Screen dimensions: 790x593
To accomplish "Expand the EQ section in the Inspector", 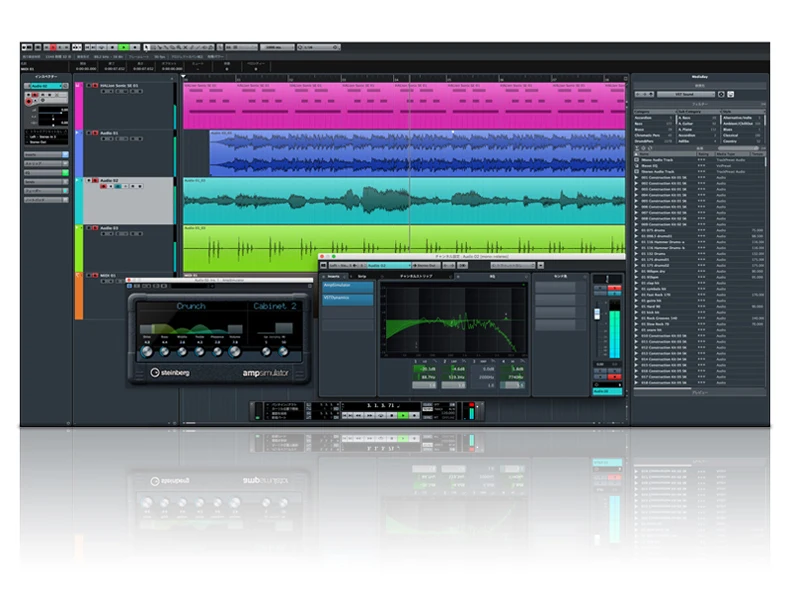I will pos(46,173).
